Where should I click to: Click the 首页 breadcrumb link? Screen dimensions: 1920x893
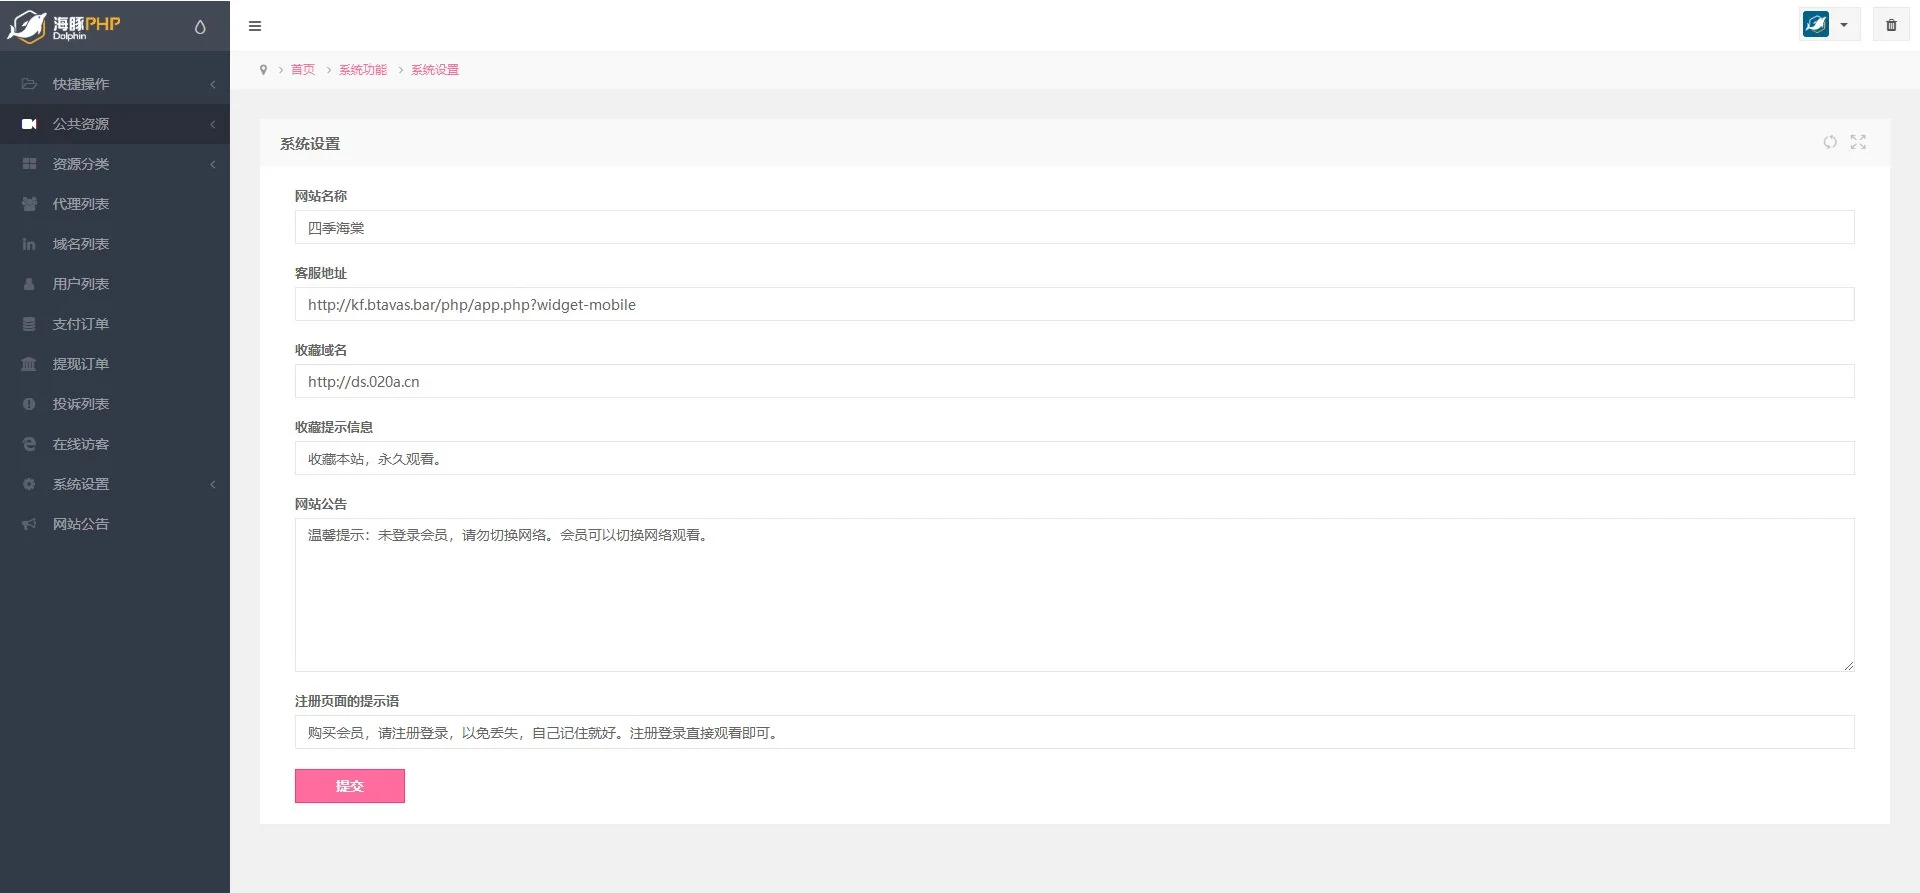pyautogui.click(x=303, y=70)
